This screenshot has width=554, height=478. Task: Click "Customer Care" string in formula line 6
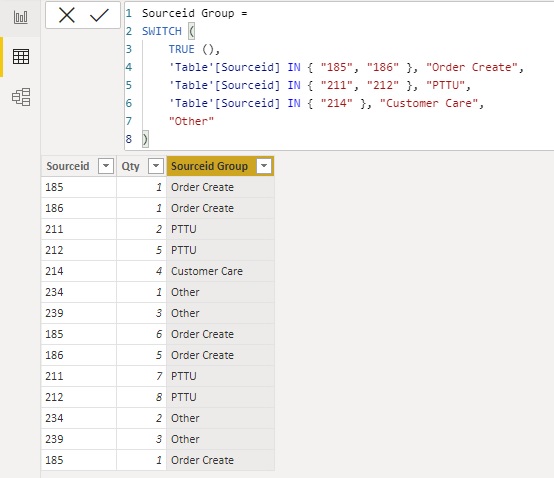429,103
